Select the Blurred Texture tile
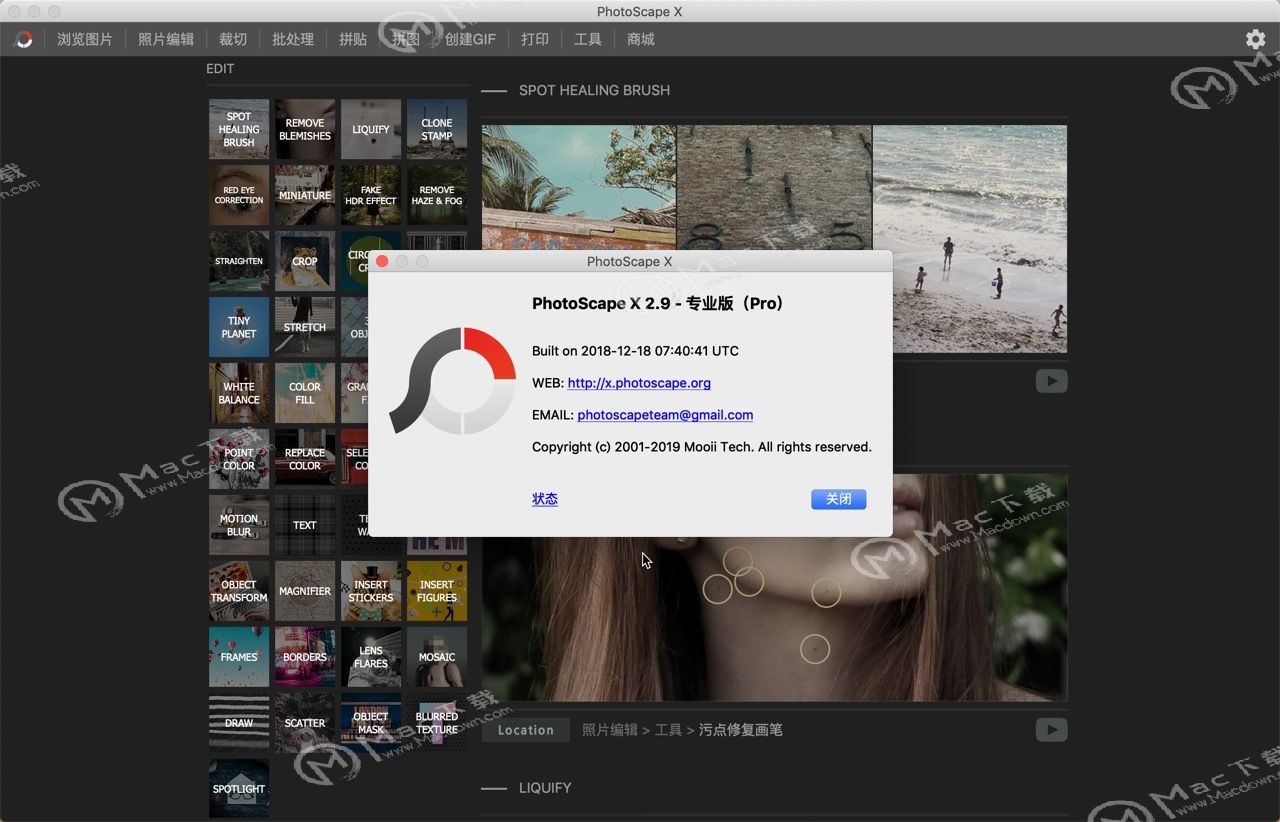 click(437, 723)
